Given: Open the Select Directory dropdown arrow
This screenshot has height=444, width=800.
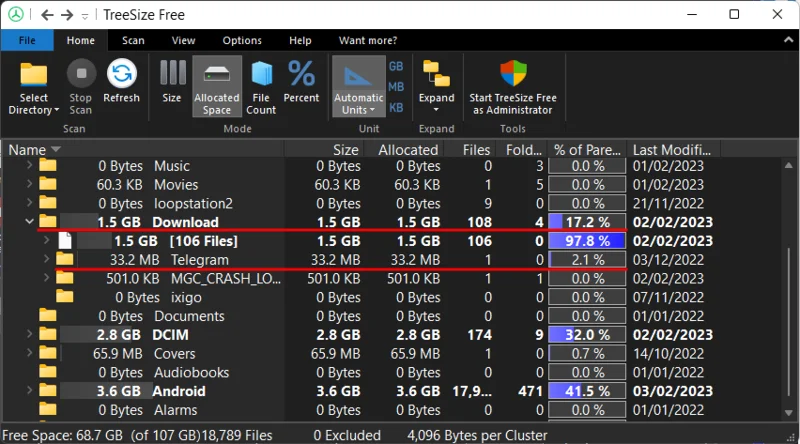Looking at the screenshot, I should pyautogui.click(x=56, y=110).
